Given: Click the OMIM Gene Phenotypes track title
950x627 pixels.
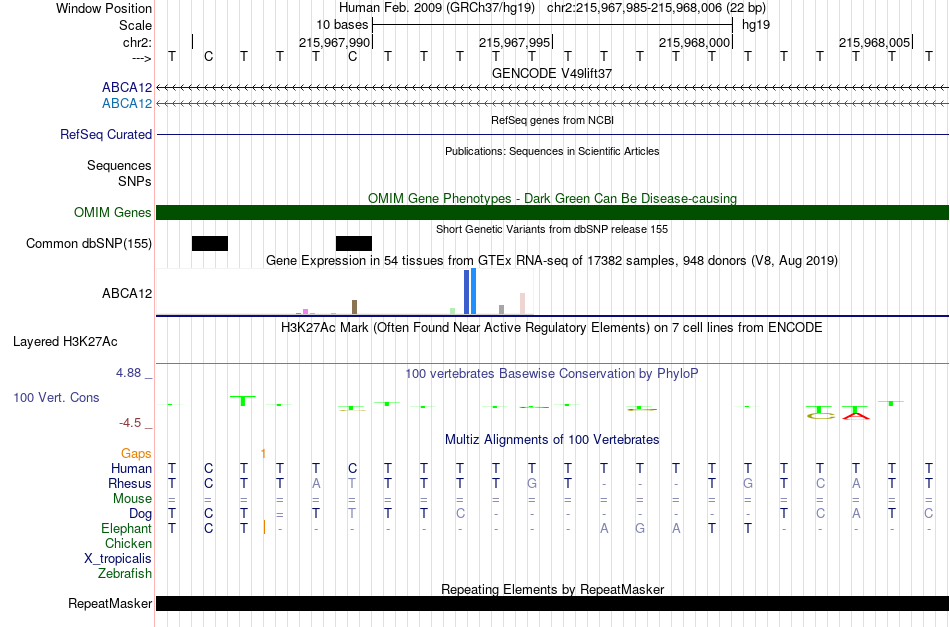Looking at the screenshot, I should 552,198.
